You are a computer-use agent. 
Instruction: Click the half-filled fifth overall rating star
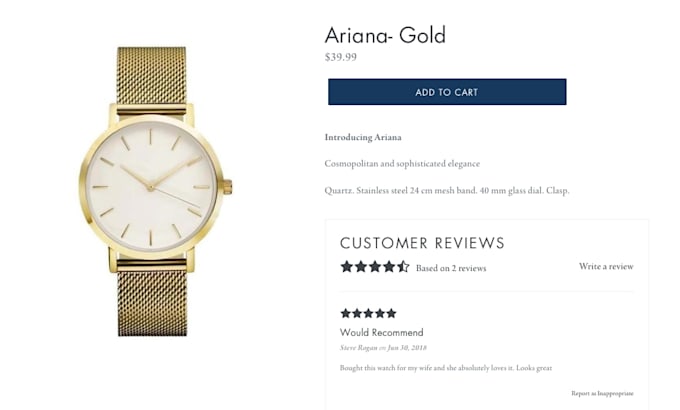(x=403, y=267)
